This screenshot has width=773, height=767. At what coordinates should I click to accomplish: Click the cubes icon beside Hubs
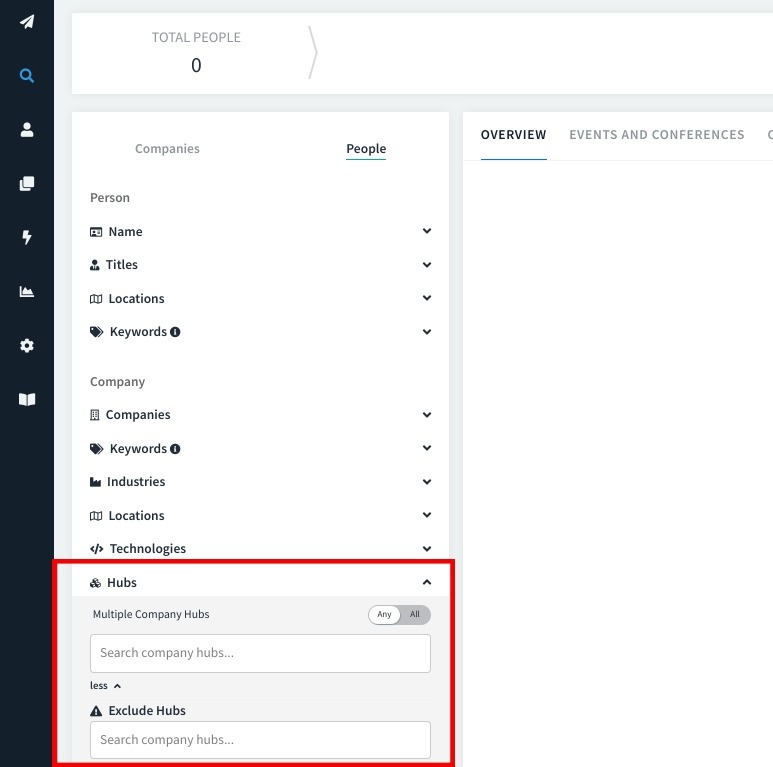pyautogui.click(x=96, y=583)
